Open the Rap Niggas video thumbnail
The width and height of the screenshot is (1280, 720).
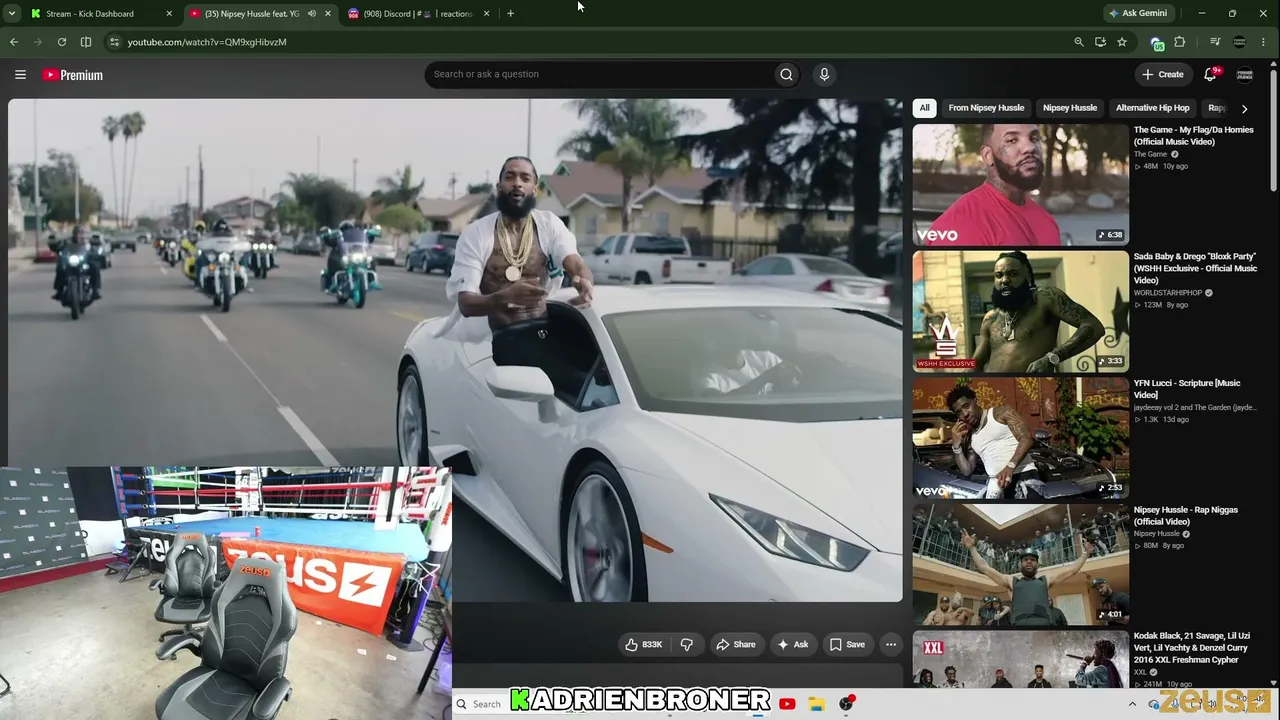point(1021,564)
